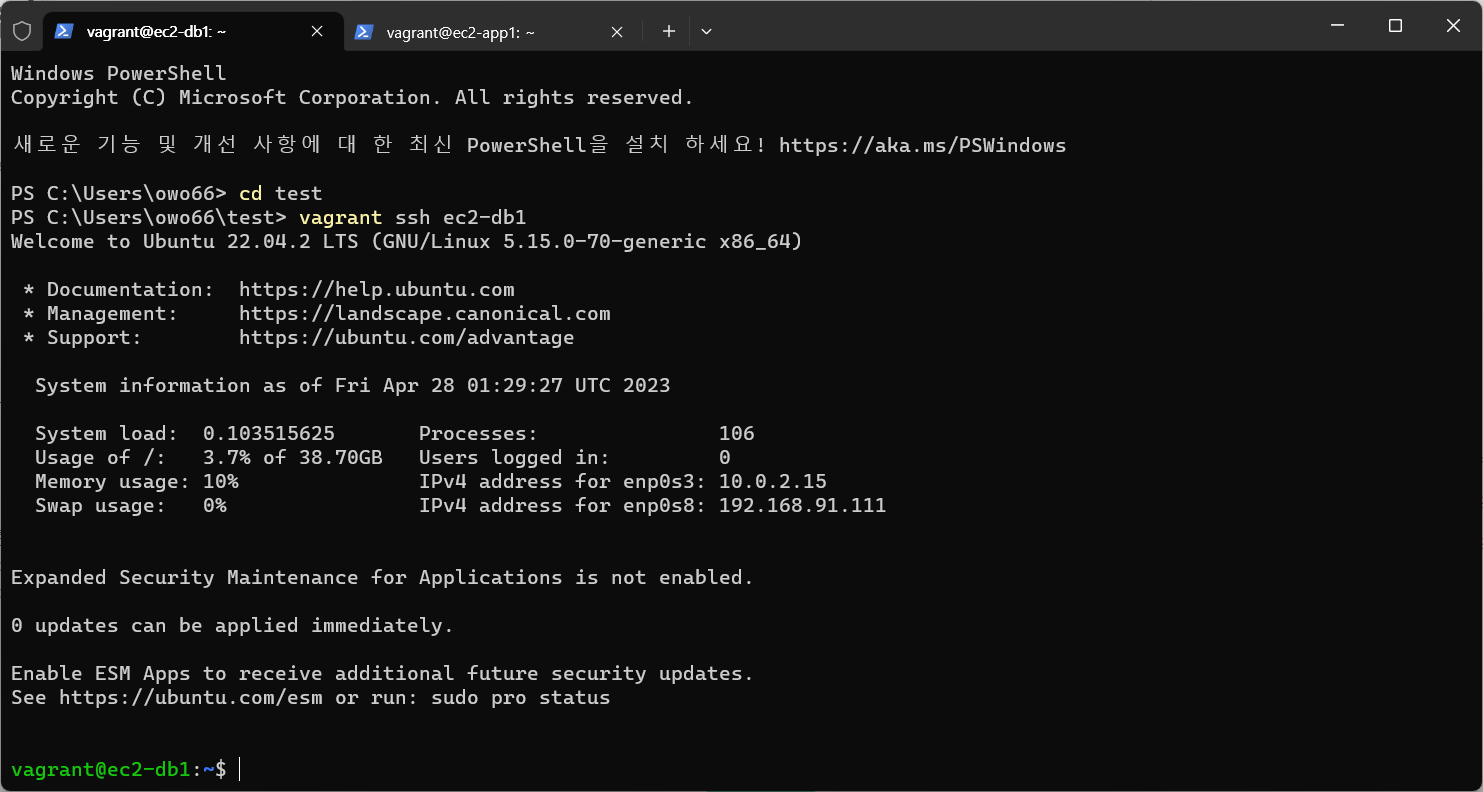Viewport: 1483px width, 792px height.
Task: Click the 'Windows PowerShell' header line
Action: click(119, 74)
